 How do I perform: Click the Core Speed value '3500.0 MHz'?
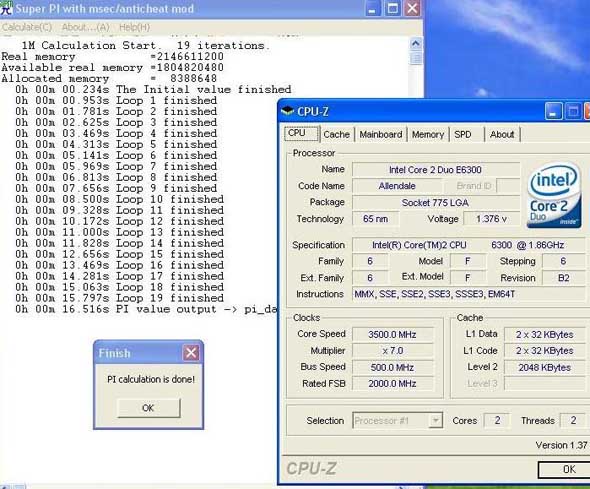click(x=392, y=334)
